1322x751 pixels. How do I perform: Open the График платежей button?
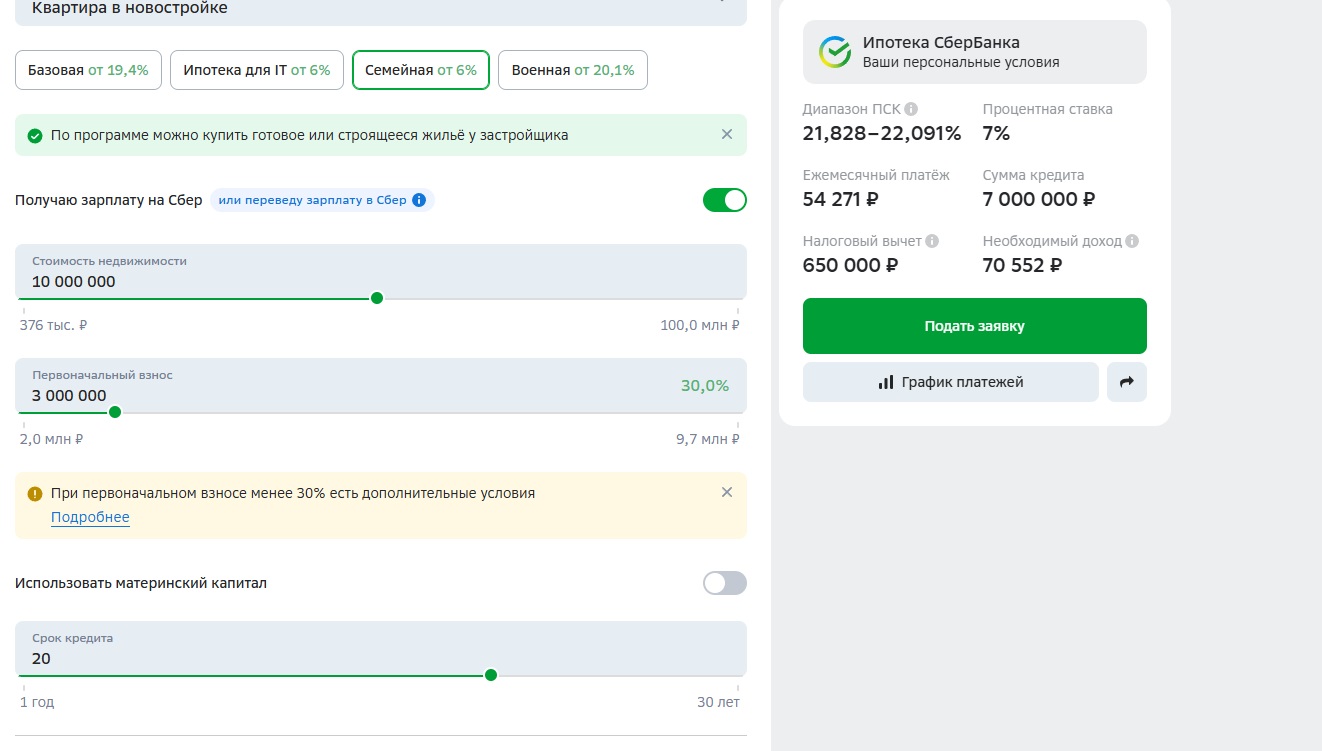pos(951,382)
